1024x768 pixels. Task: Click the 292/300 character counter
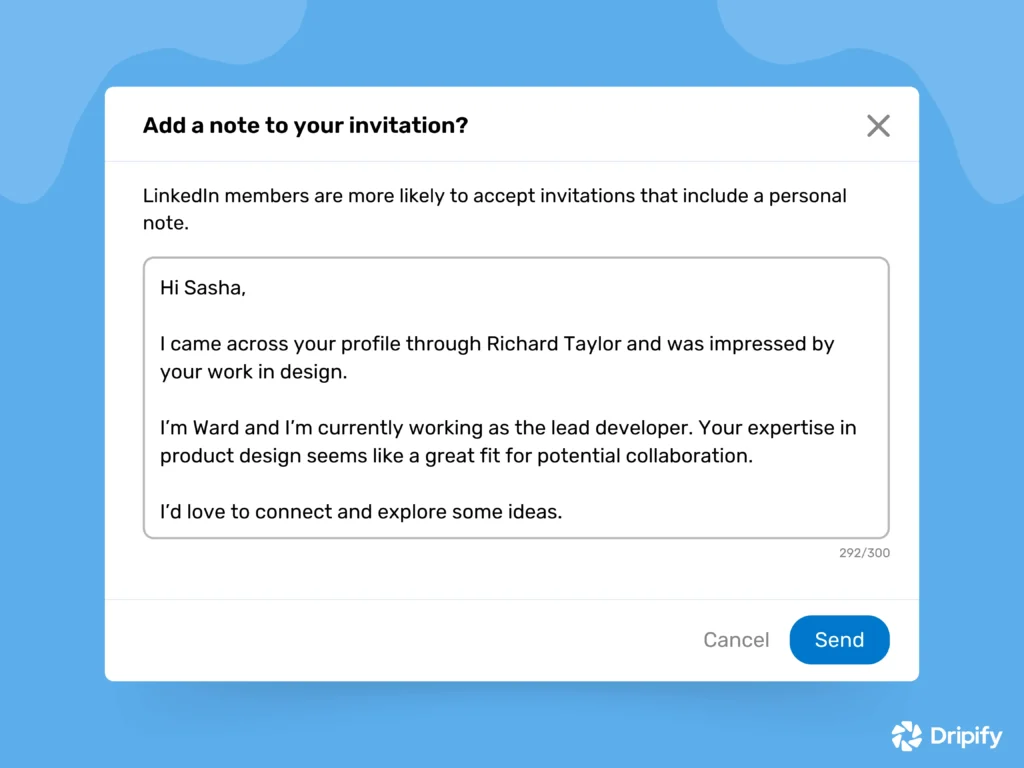(x=864, y=552)
